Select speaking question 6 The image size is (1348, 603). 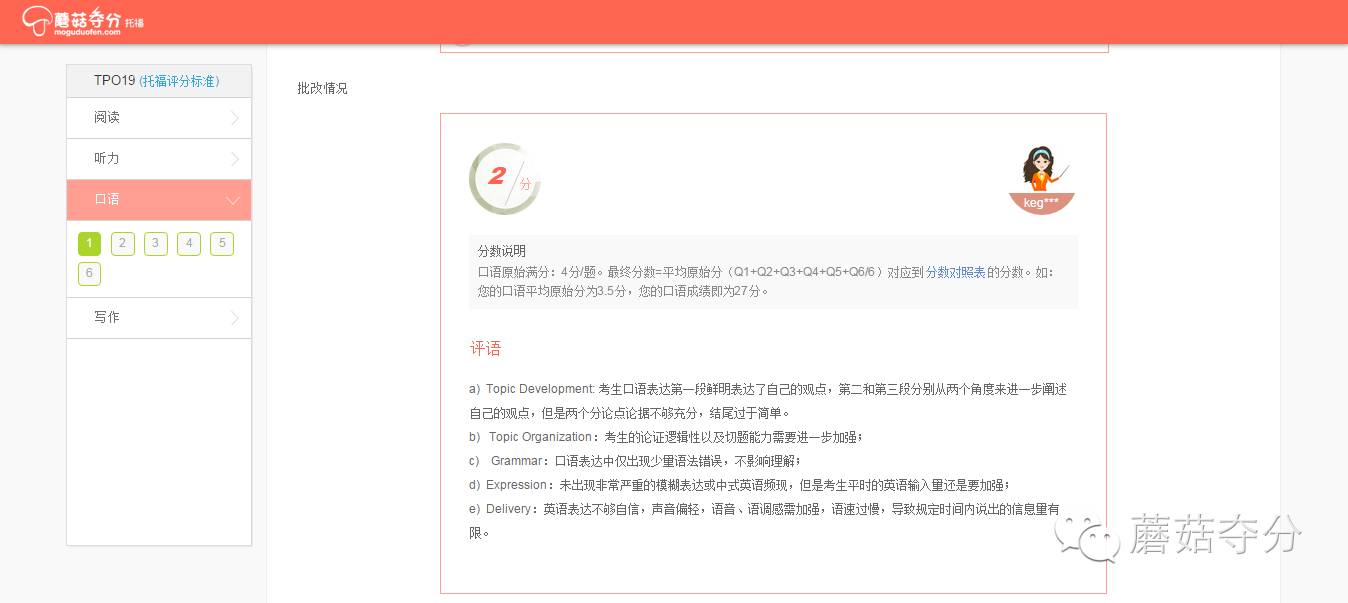click(x=89, y=273)
